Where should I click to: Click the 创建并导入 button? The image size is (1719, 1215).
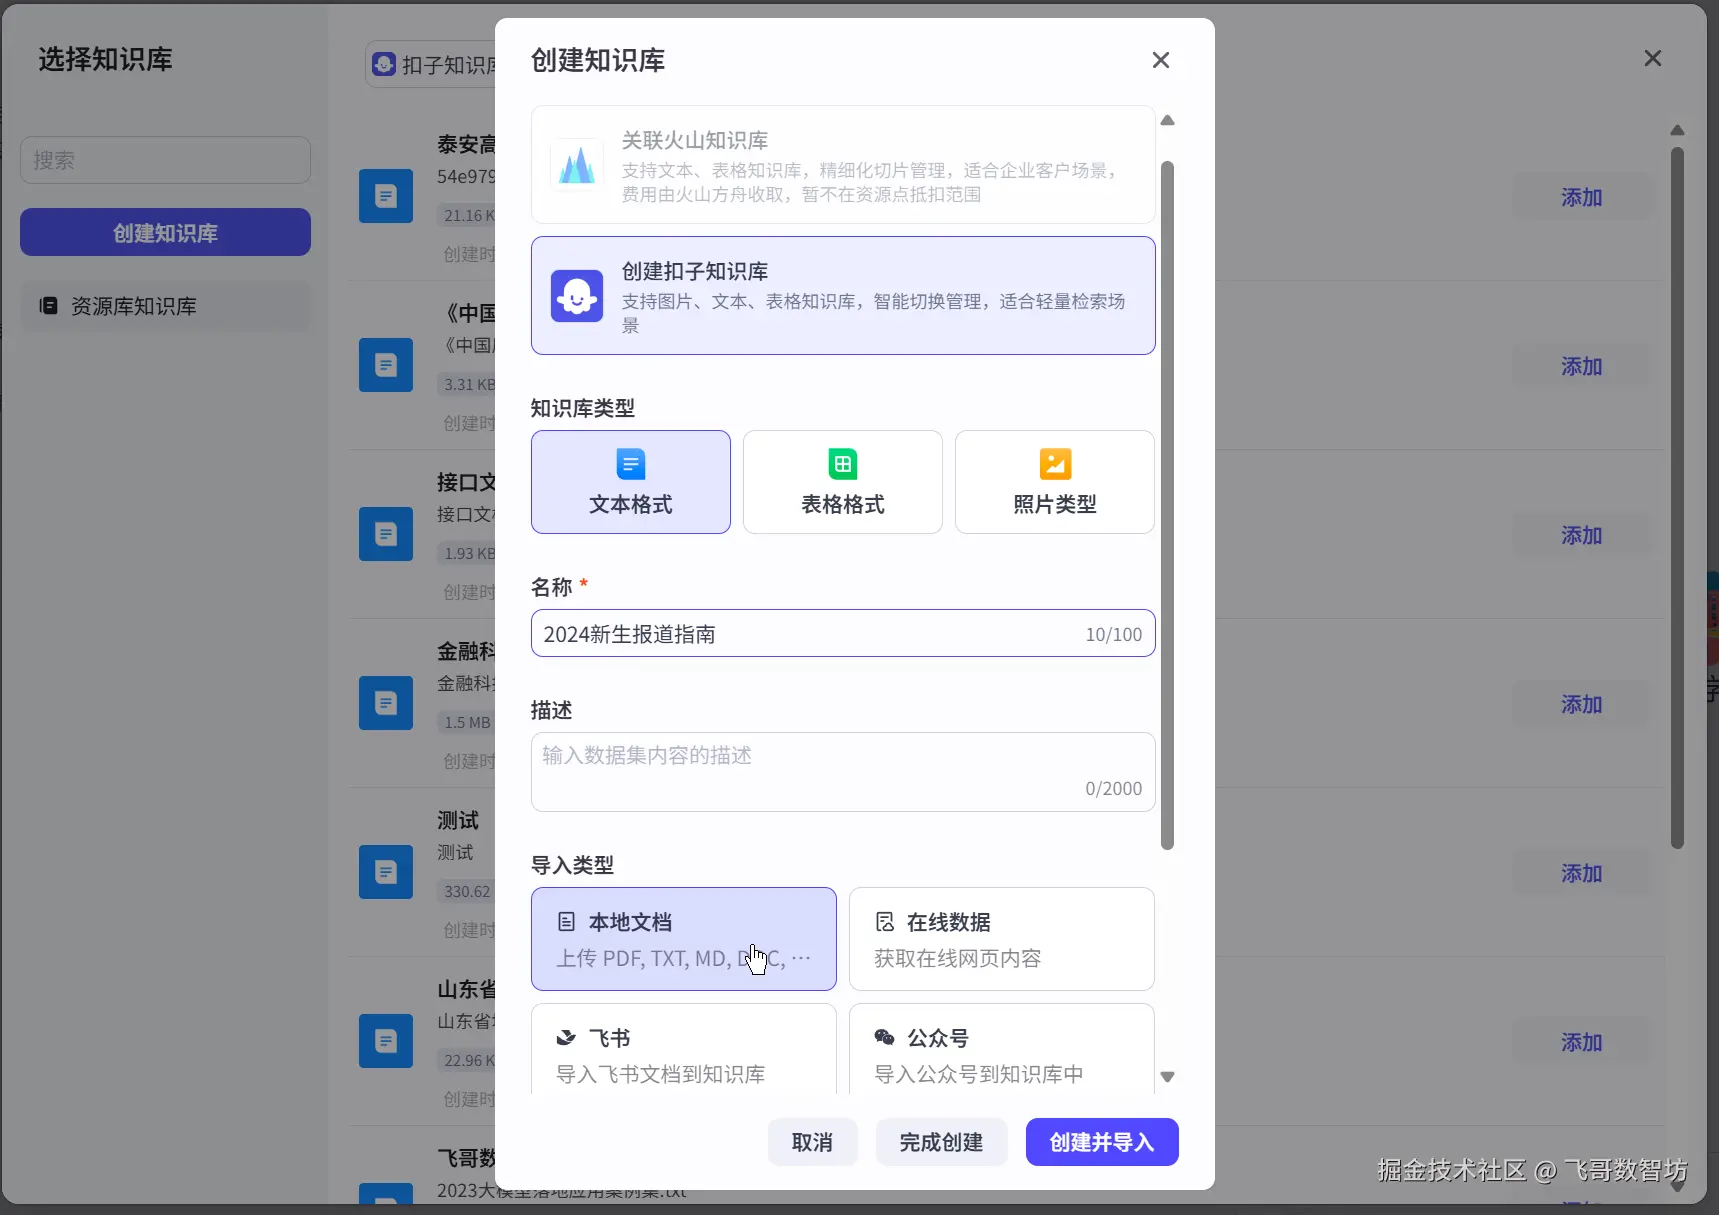[x=1102, y=1142]
